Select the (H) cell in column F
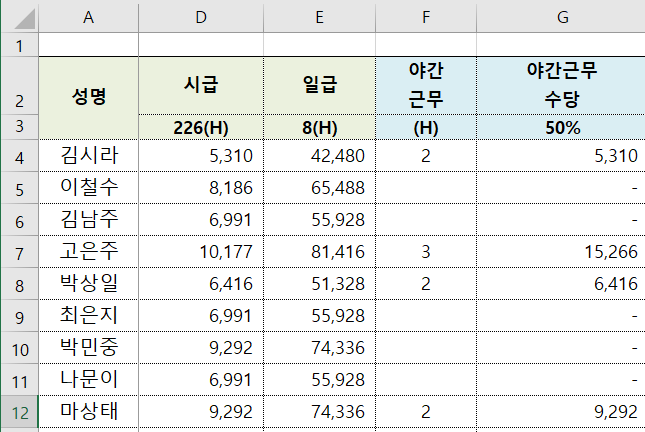This screenshot has height=432, width=645. (x=426, y=127)
